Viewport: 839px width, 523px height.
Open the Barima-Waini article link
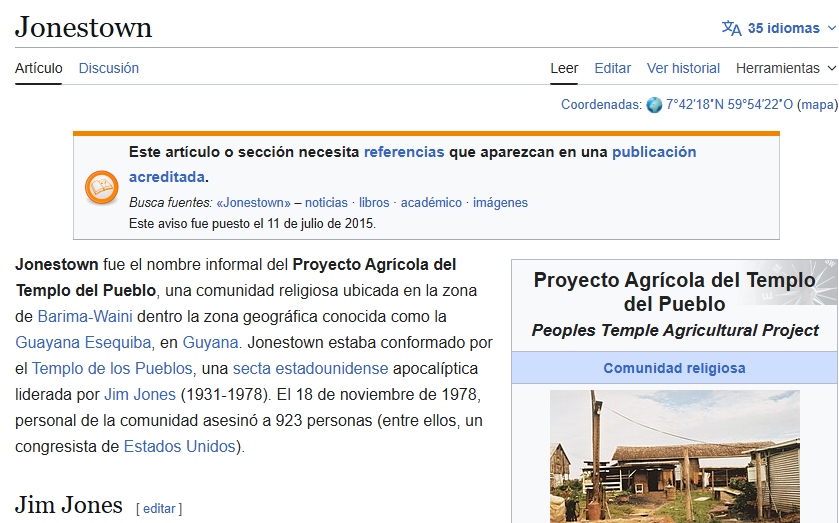(85, 316)
